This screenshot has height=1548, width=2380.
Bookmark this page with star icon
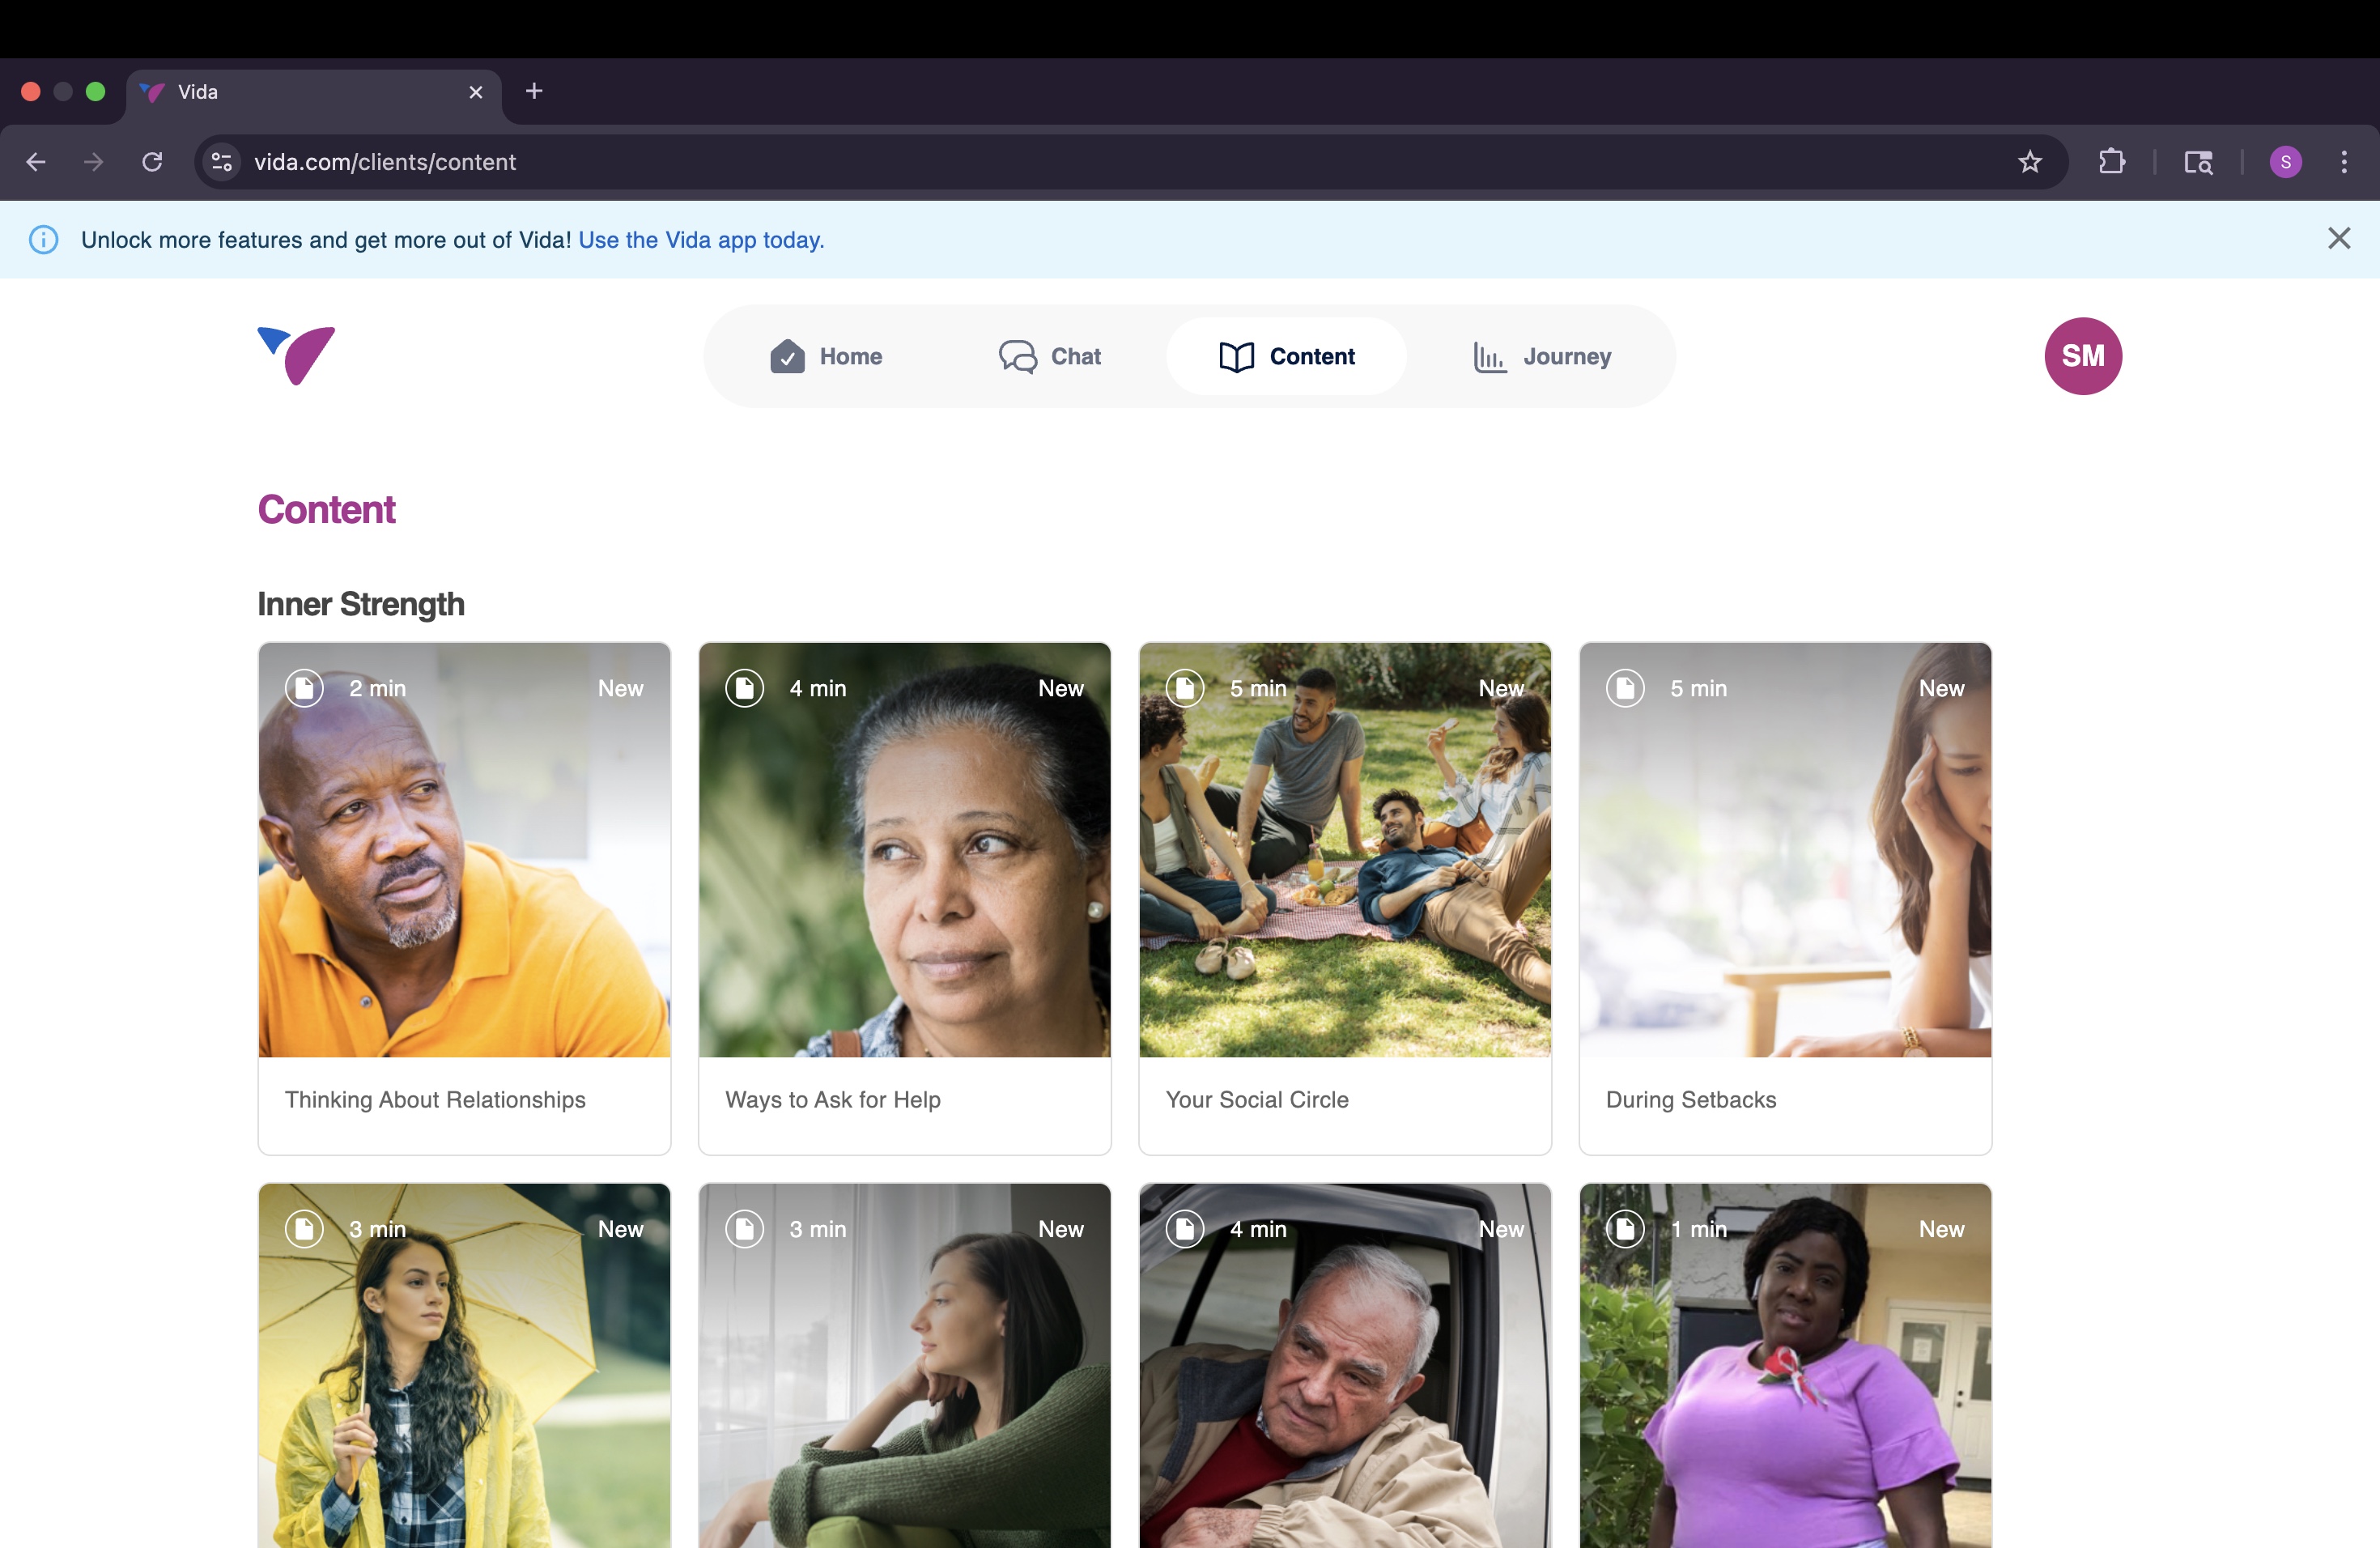pyautogui.click(x=2029, y=162)
